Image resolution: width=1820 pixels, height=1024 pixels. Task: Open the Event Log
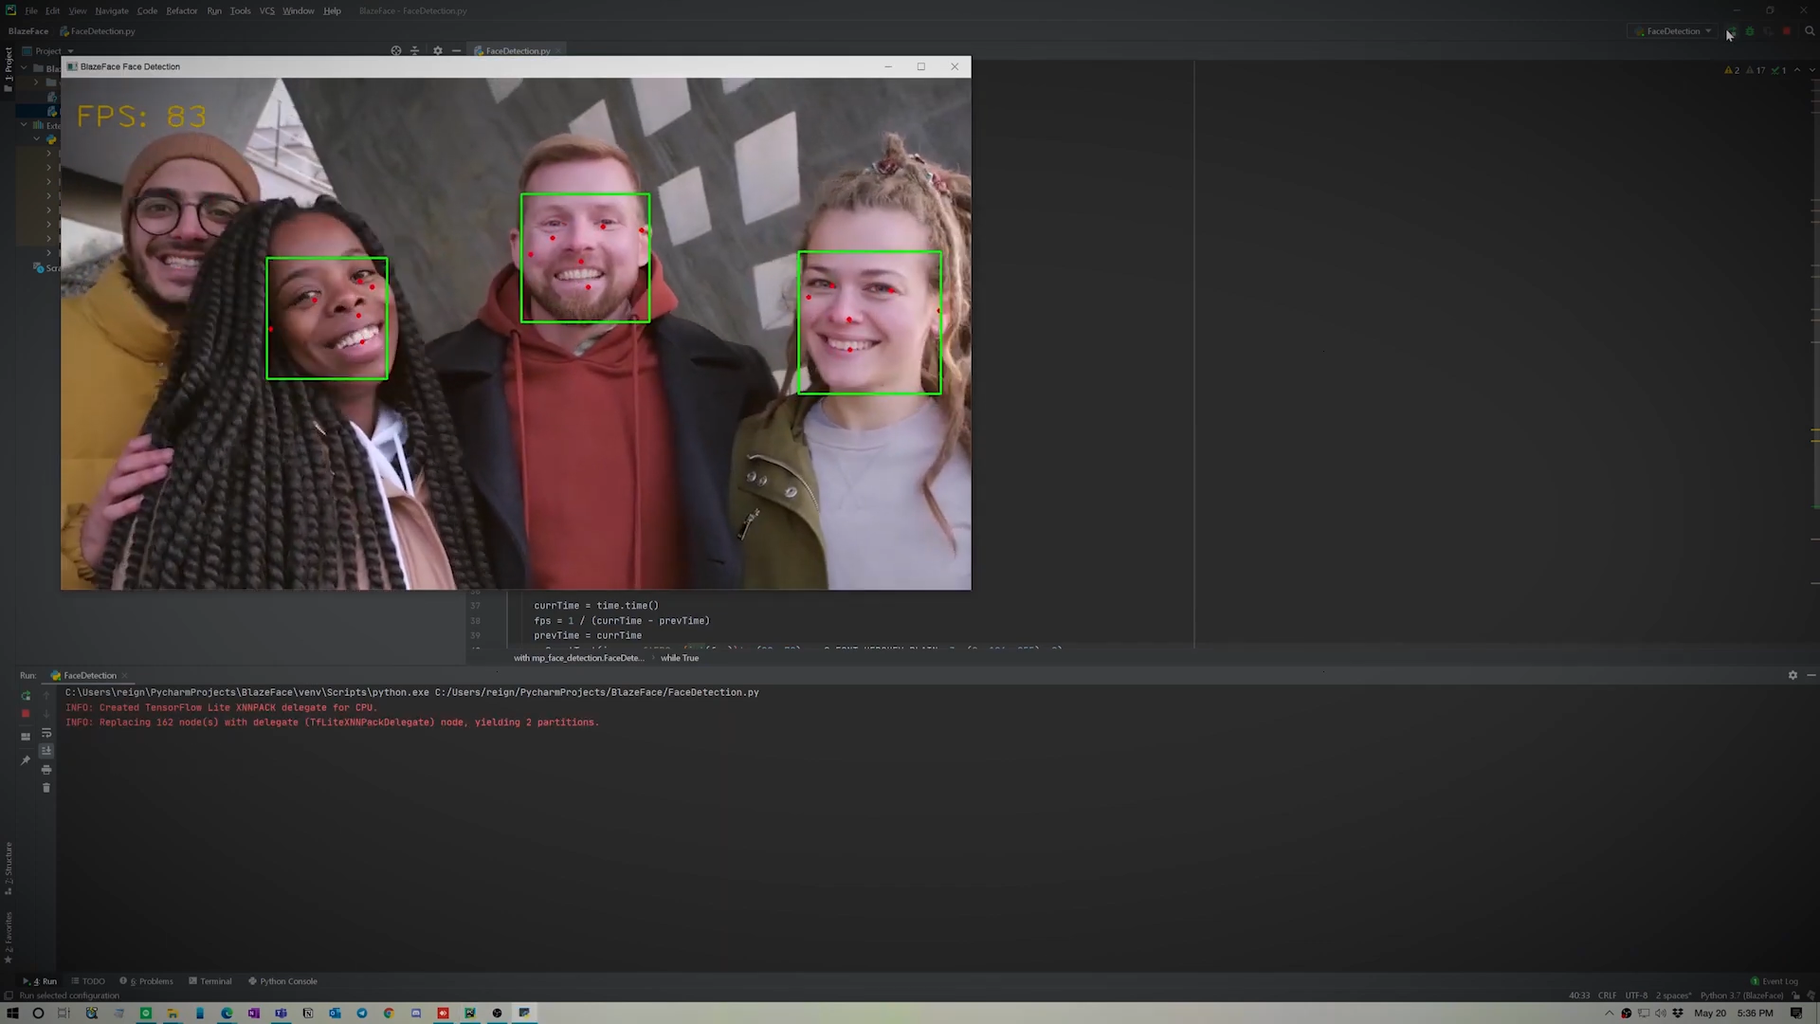[x=1776, y=981]
